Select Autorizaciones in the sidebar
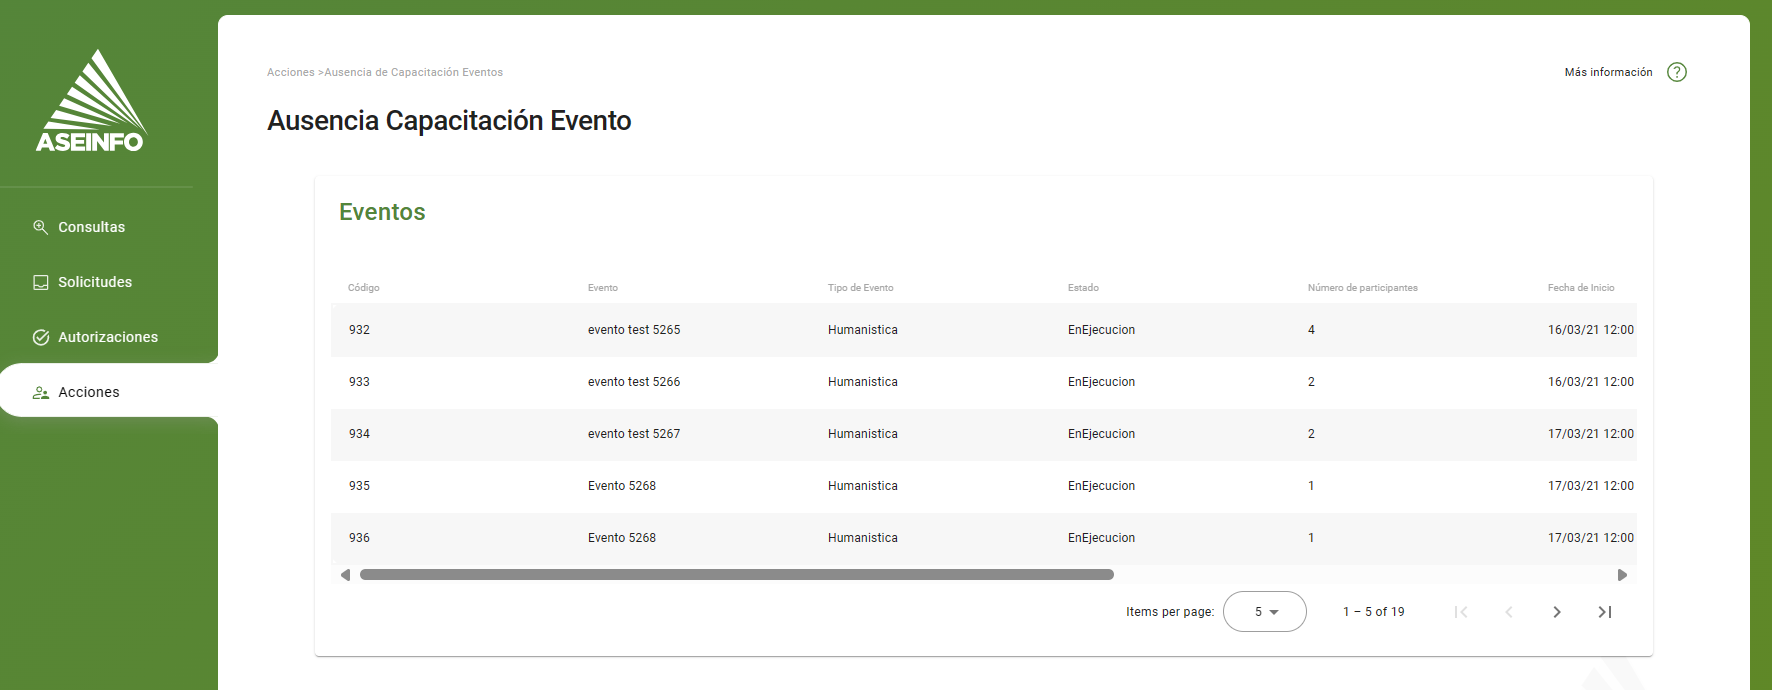 (108, 337)
